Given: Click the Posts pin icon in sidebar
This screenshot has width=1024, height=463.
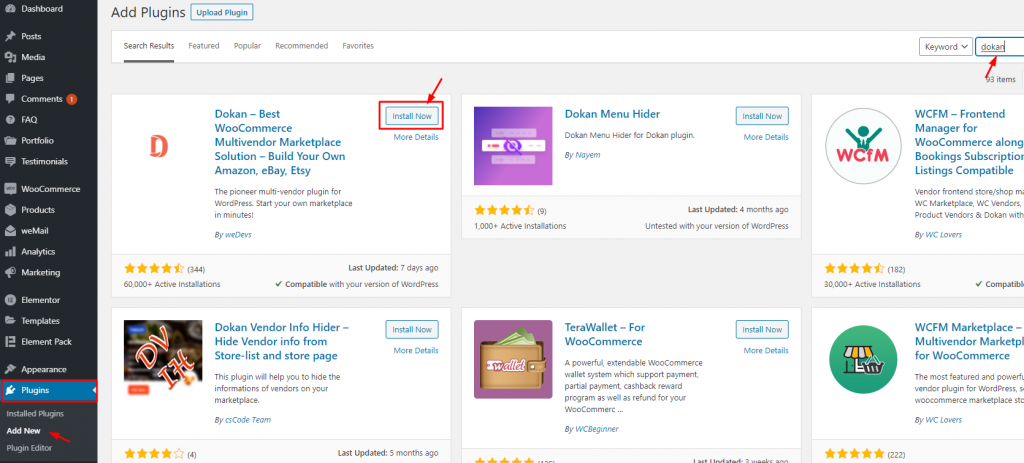Looking at the screenshot, I should 10,36.
